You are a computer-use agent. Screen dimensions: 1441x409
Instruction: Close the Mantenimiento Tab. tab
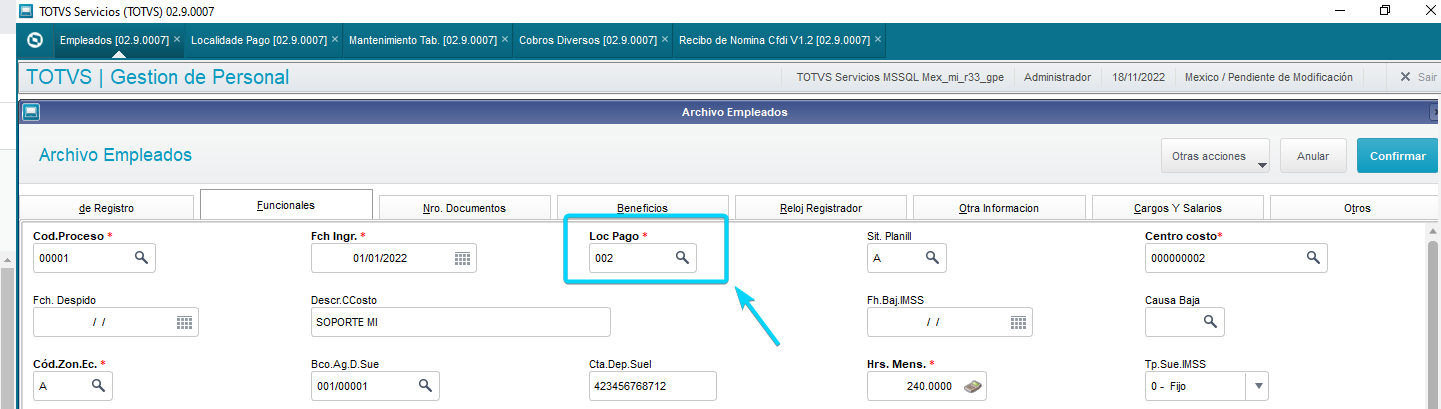[x=504, y=39]
